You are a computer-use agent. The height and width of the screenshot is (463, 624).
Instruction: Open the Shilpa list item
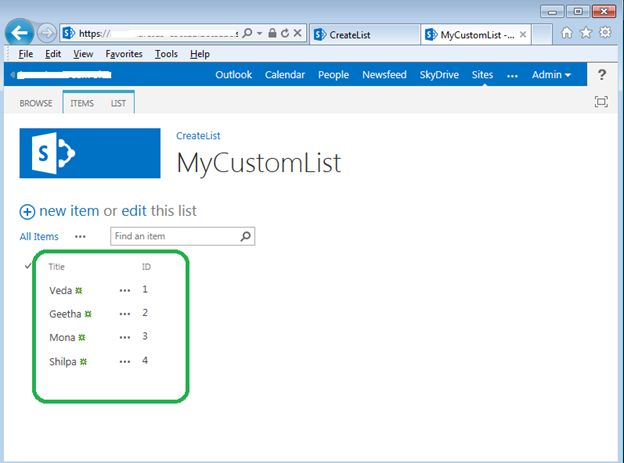point(63,361)
